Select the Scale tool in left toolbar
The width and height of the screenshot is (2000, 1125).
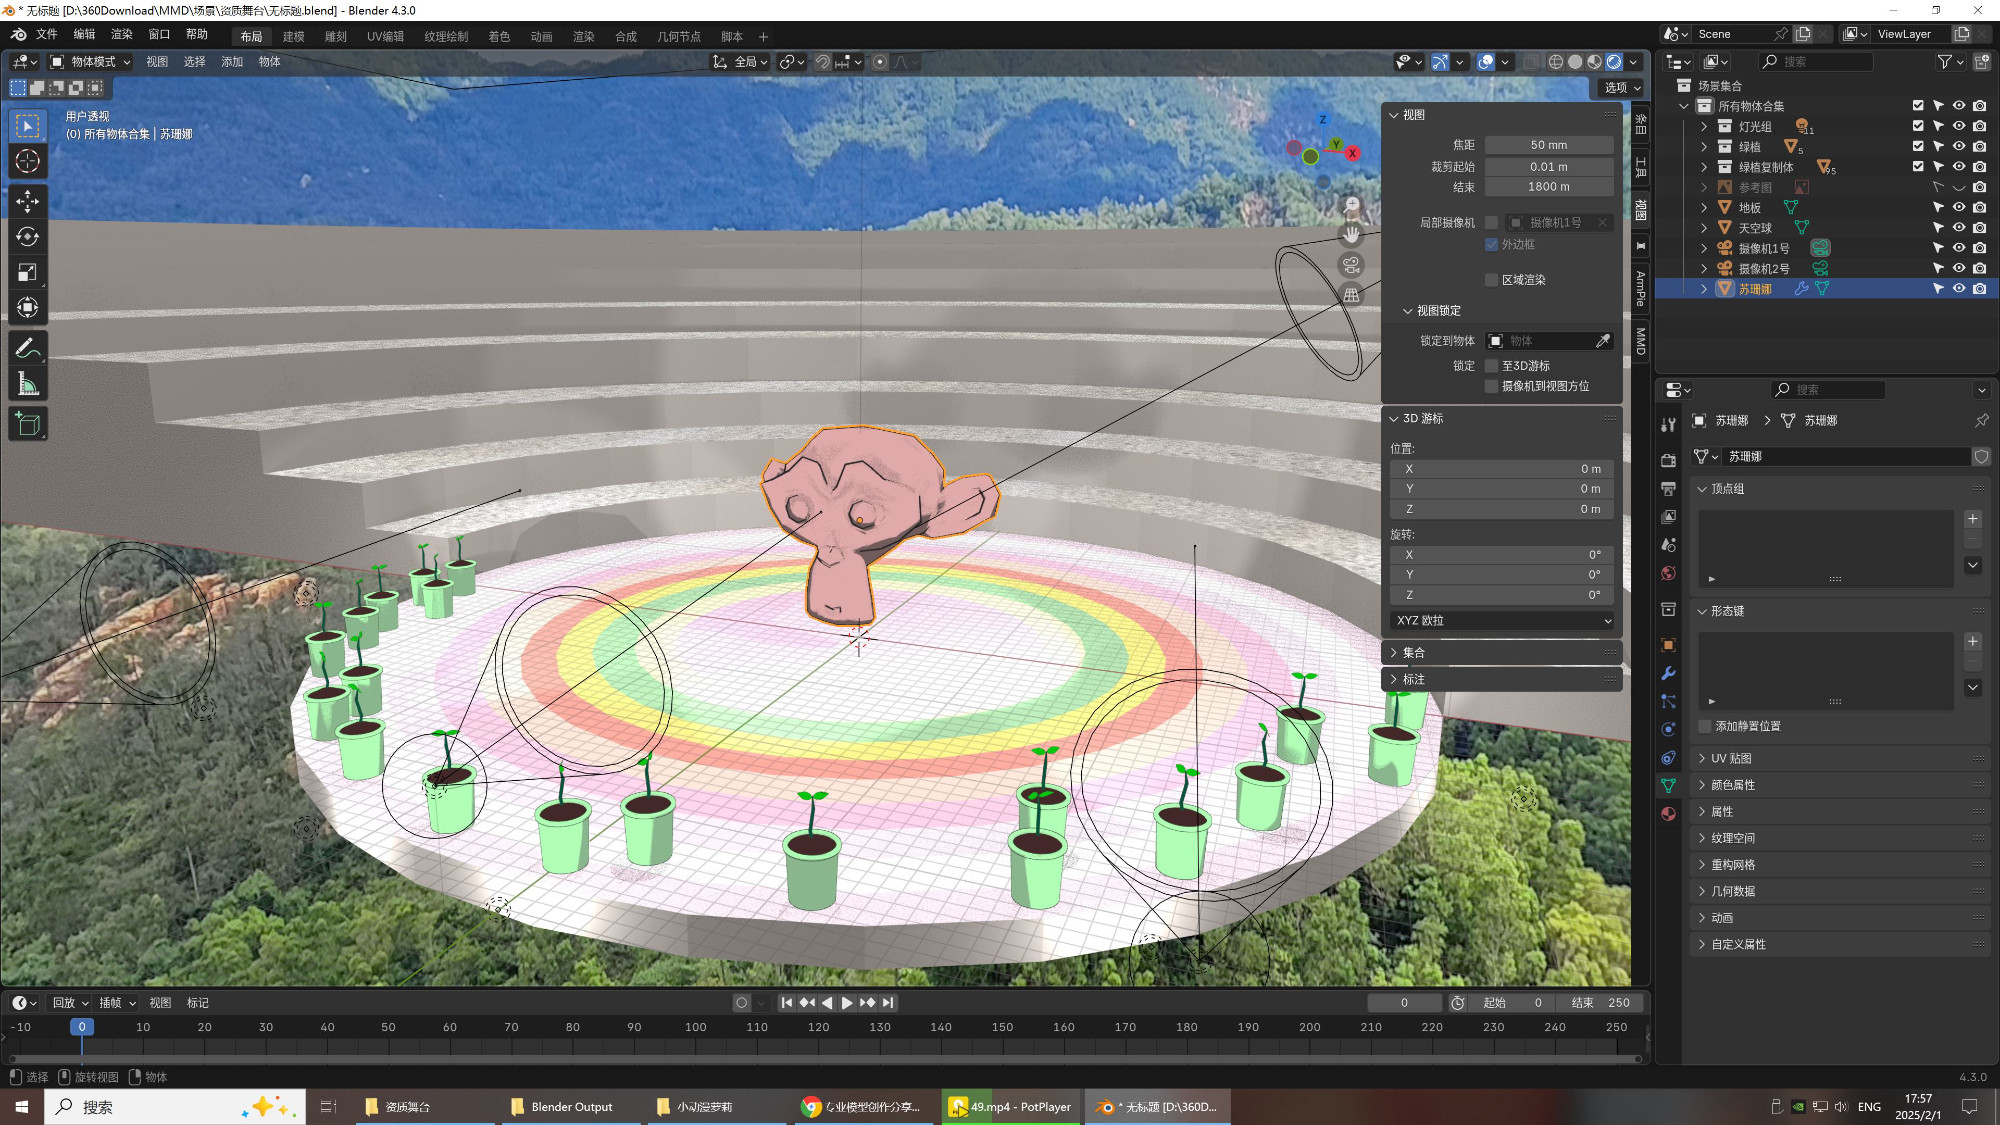(27, 272)
